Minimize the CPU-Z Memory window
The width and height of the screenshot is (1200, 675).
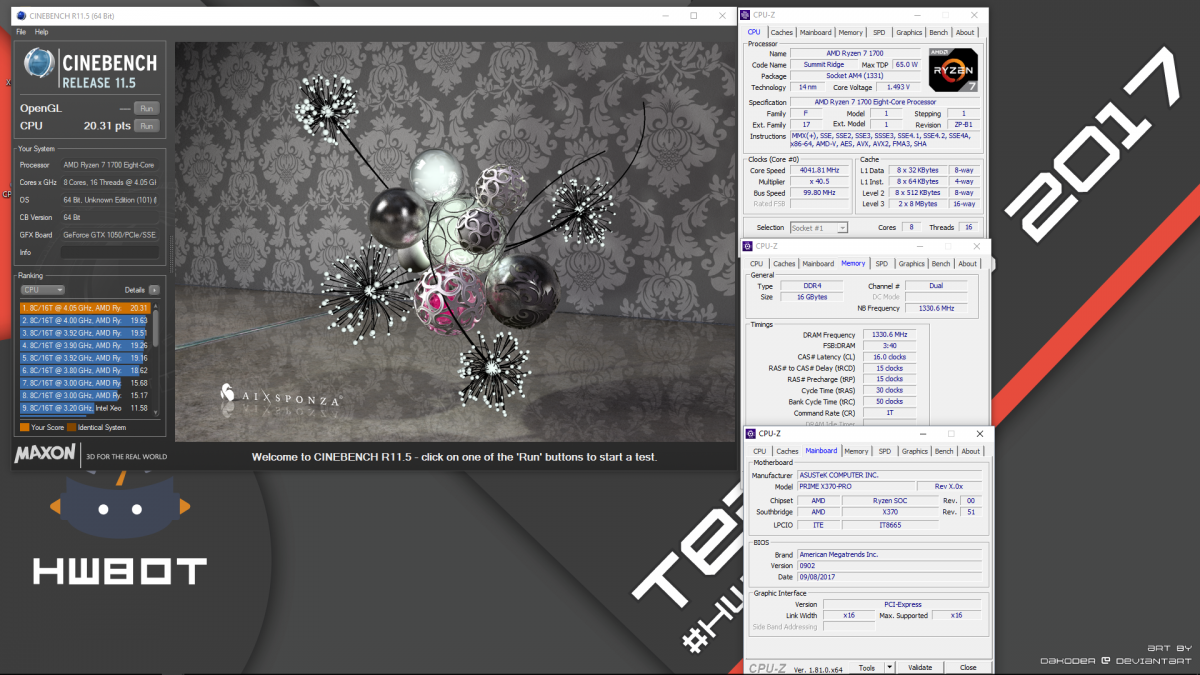920,246
